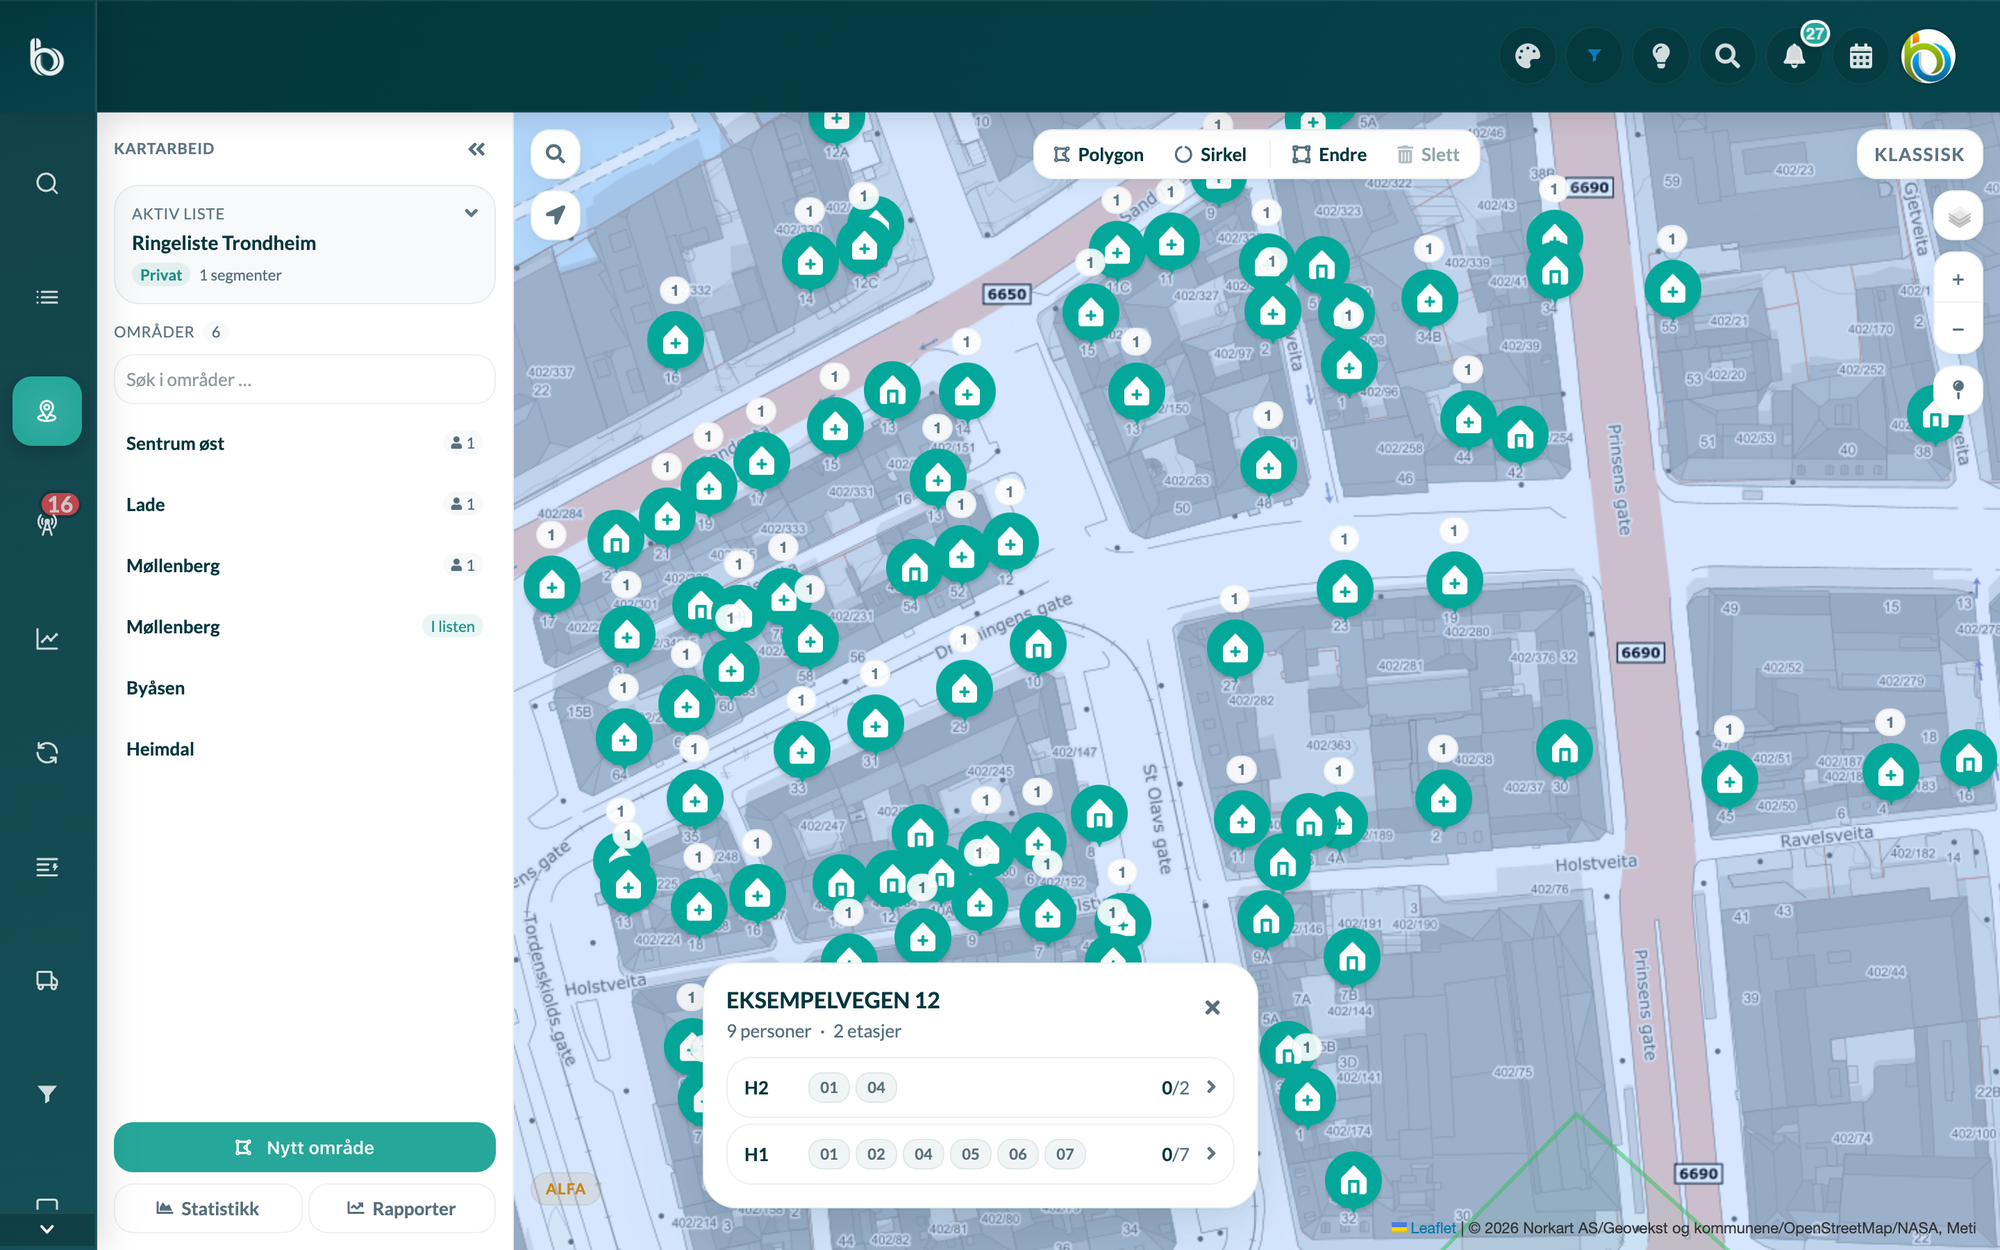Center map on my location arrow
The image size is (2000, 1250).
coord(555,214)
